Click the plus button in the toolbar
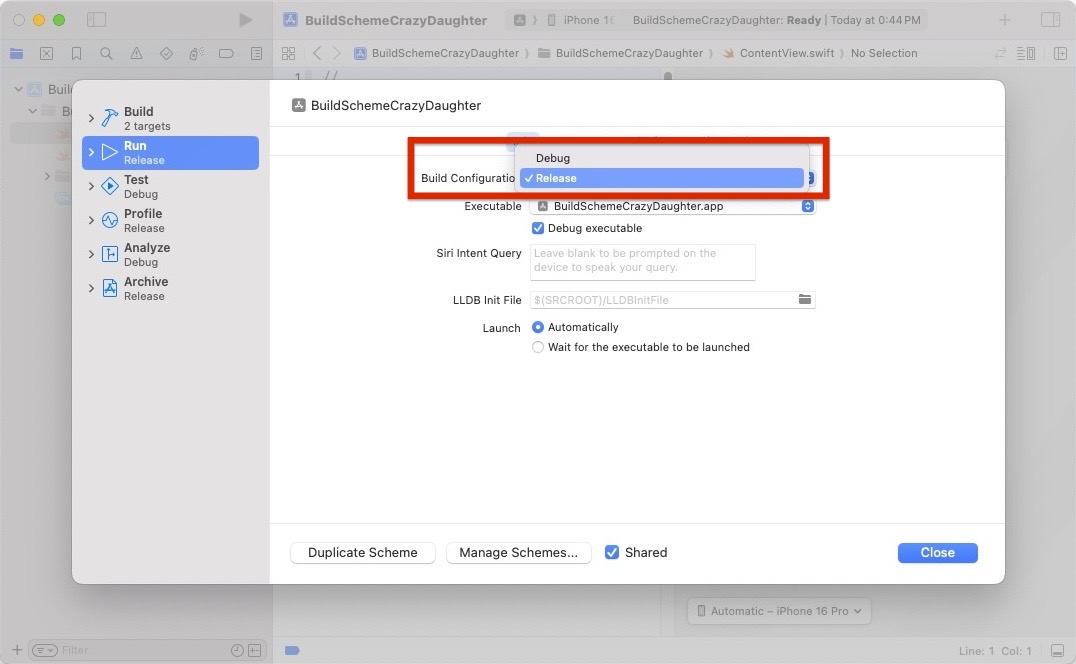This screenshot has height=664, width=1076. tap(1005, 20)
